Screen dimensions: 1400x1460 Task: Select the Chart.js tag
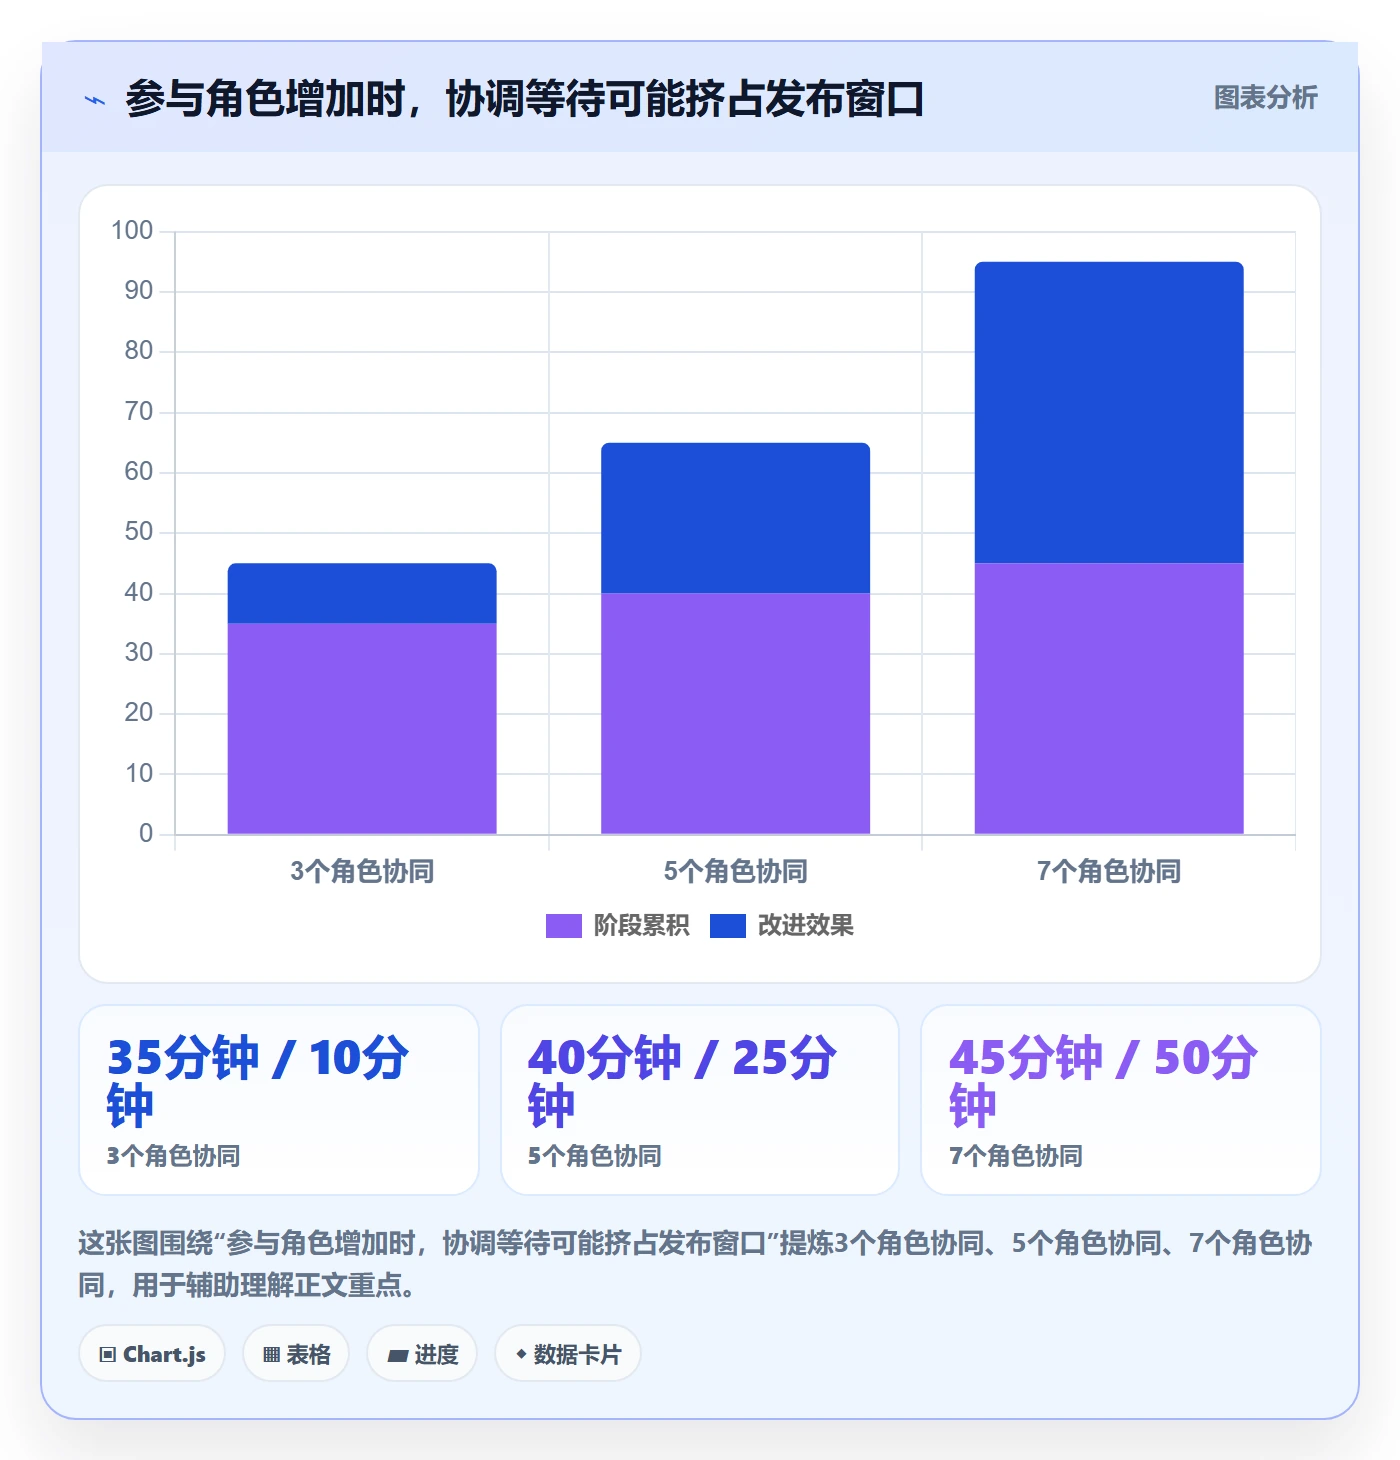click(152, 1354)
